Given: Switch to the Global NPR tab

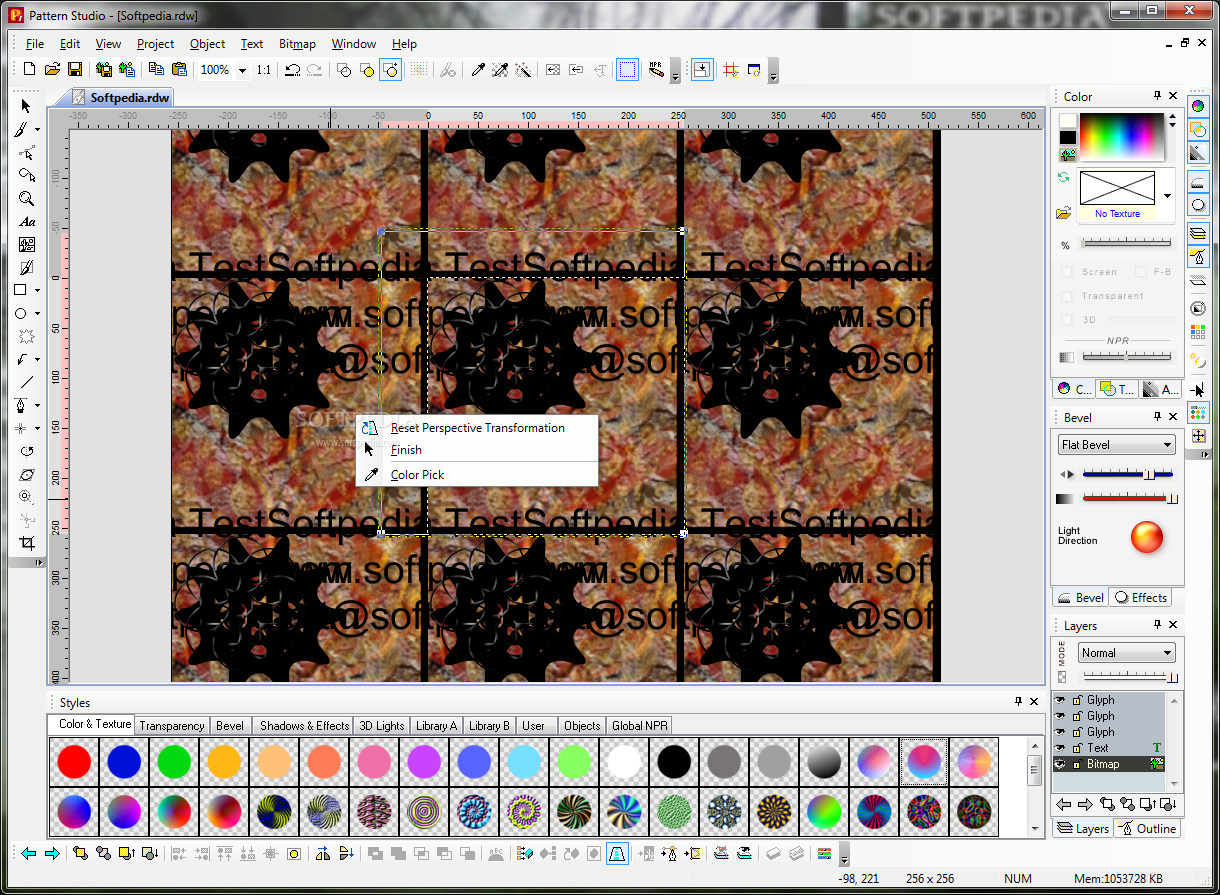Looking at the screenshot, I should coord(641,726).
